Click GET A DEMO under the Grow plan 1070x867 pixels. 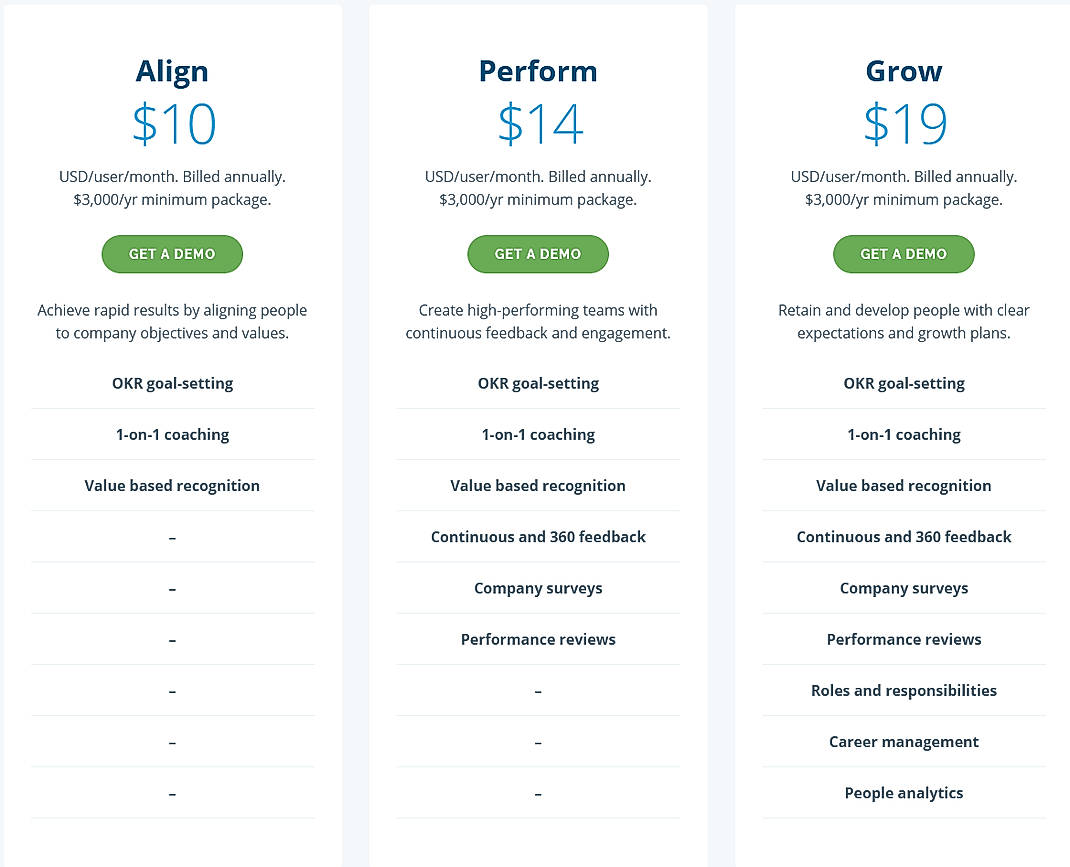pyautogui.click(x=903, y=254)
